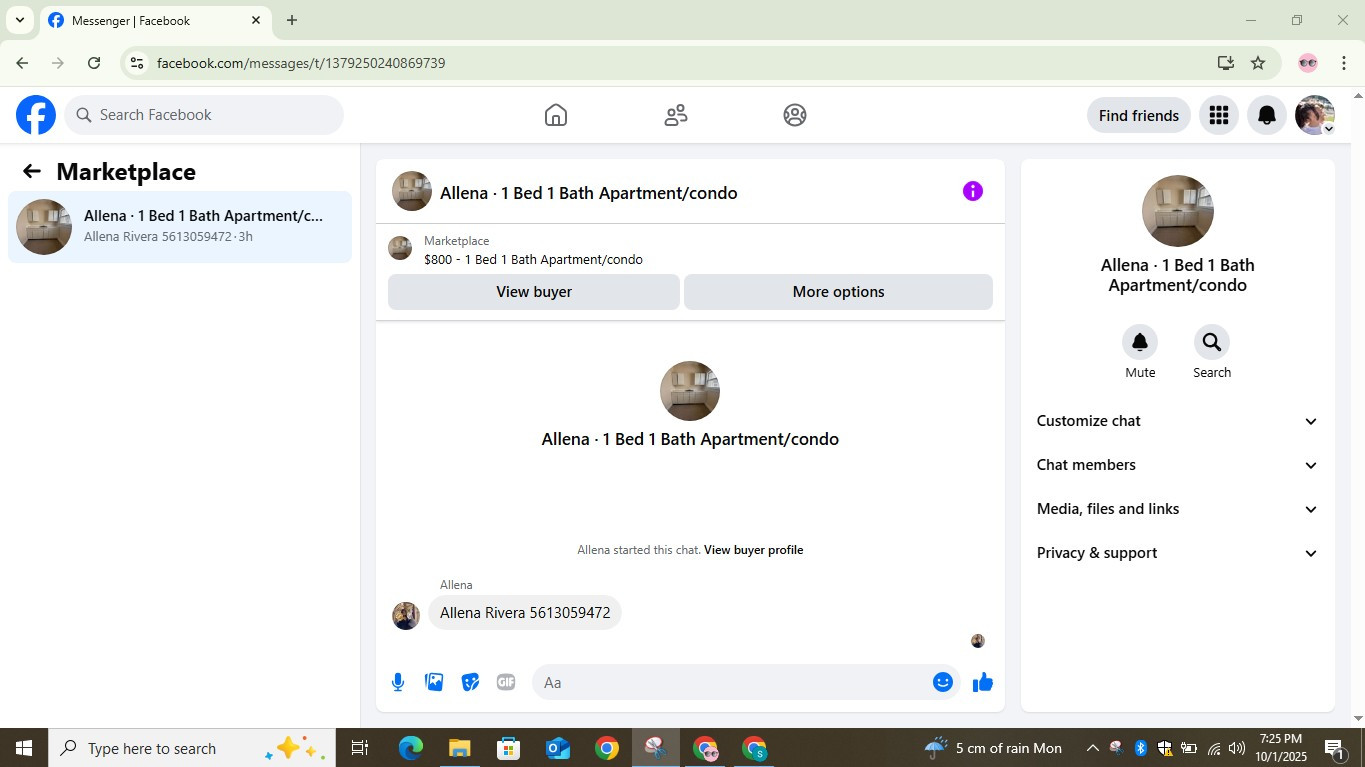1365x767 pixels.
Task: Go to the Home feed icon
Action: click(556, 115)
